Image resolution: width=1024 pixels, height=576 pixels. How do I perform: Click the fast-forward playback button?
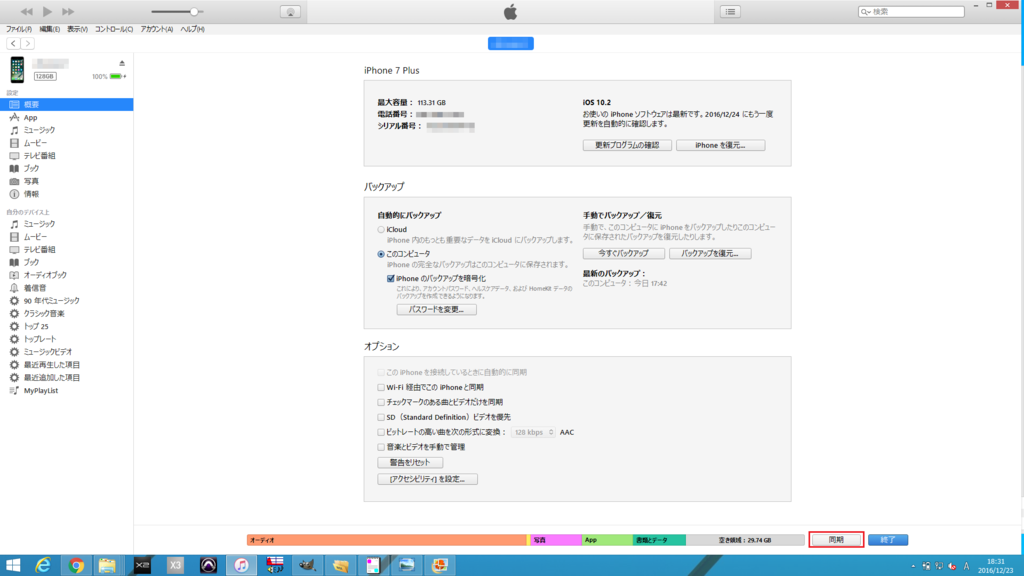pyautogui.click(x=68, y=12)
